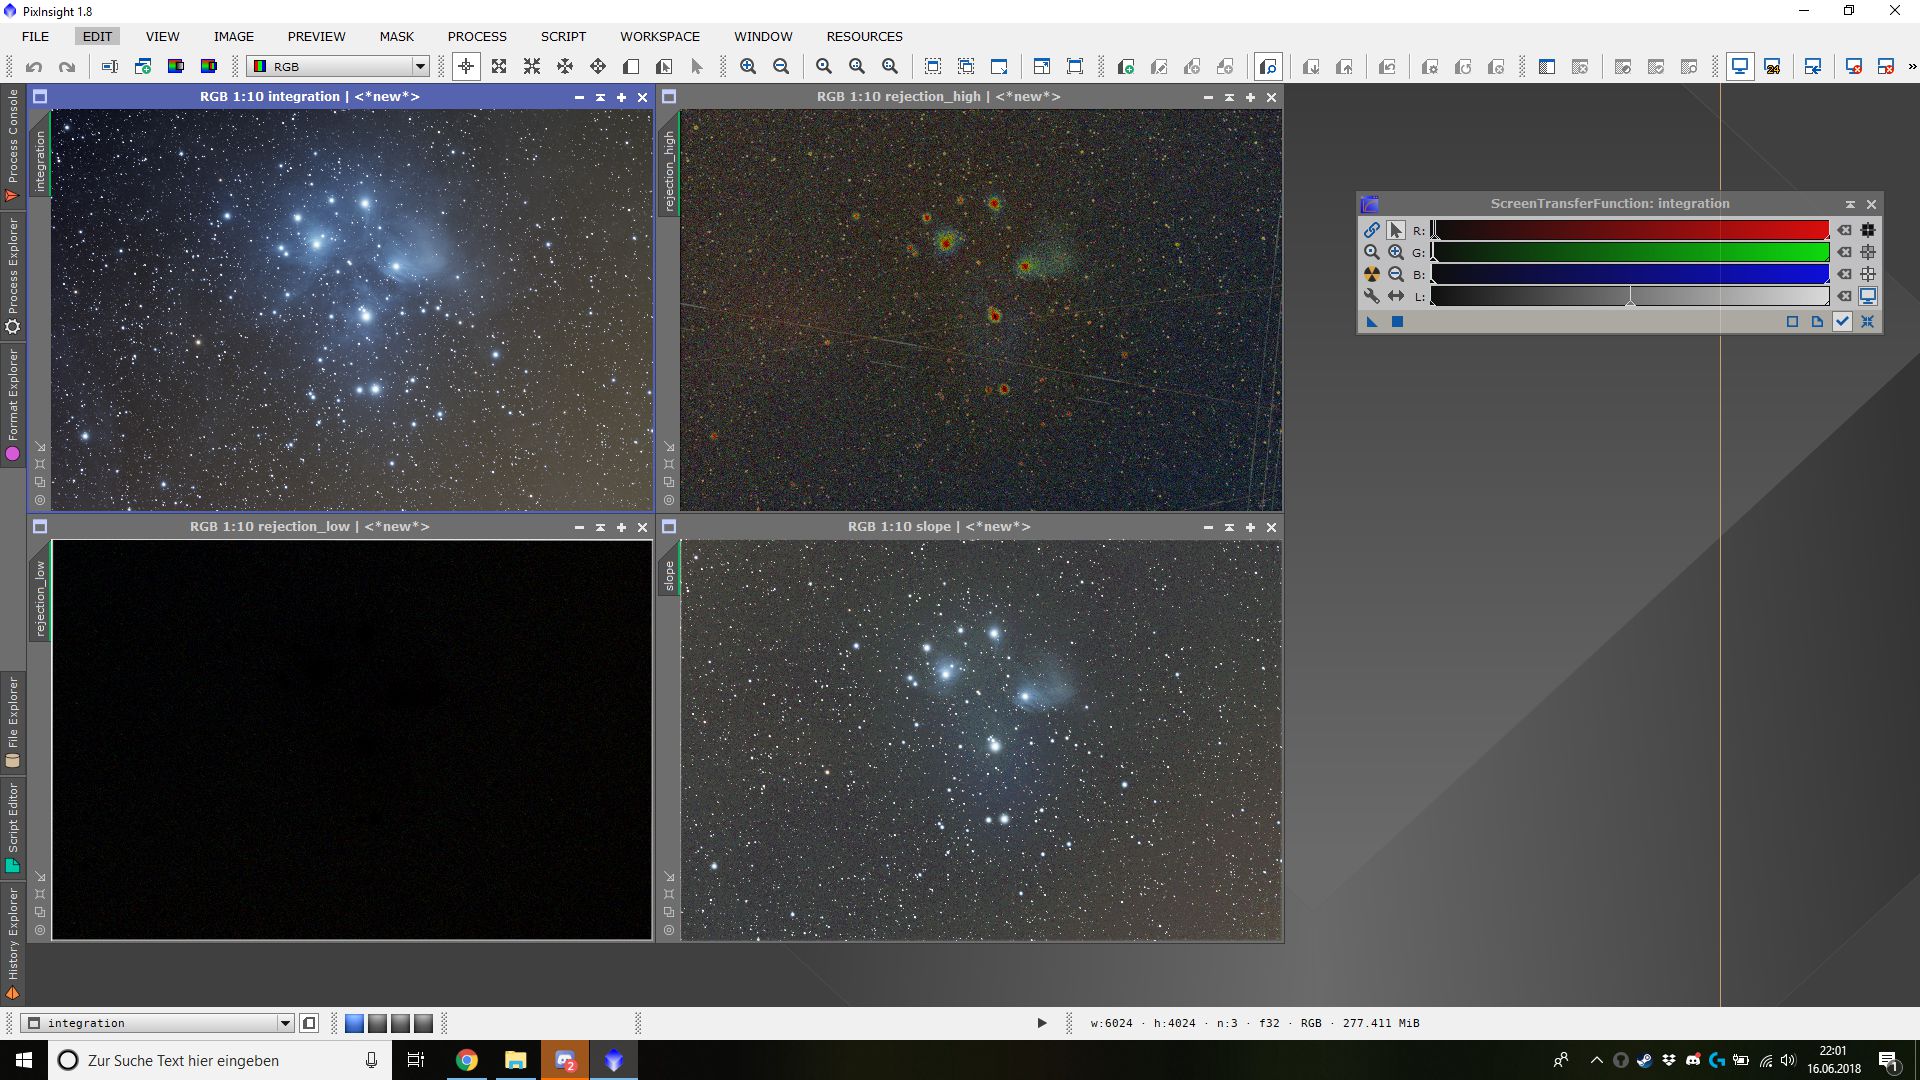The height and width of the screenshot is (1080, 1920).
Task: Open the Format Explorer side tab
Action: tap(13, 404)
